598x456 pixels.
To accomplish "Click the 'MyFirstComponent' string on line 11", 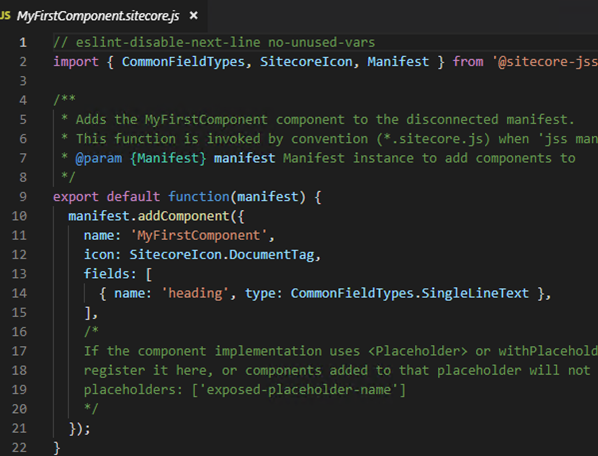I will pyautogui.click(x=198, y=235).
